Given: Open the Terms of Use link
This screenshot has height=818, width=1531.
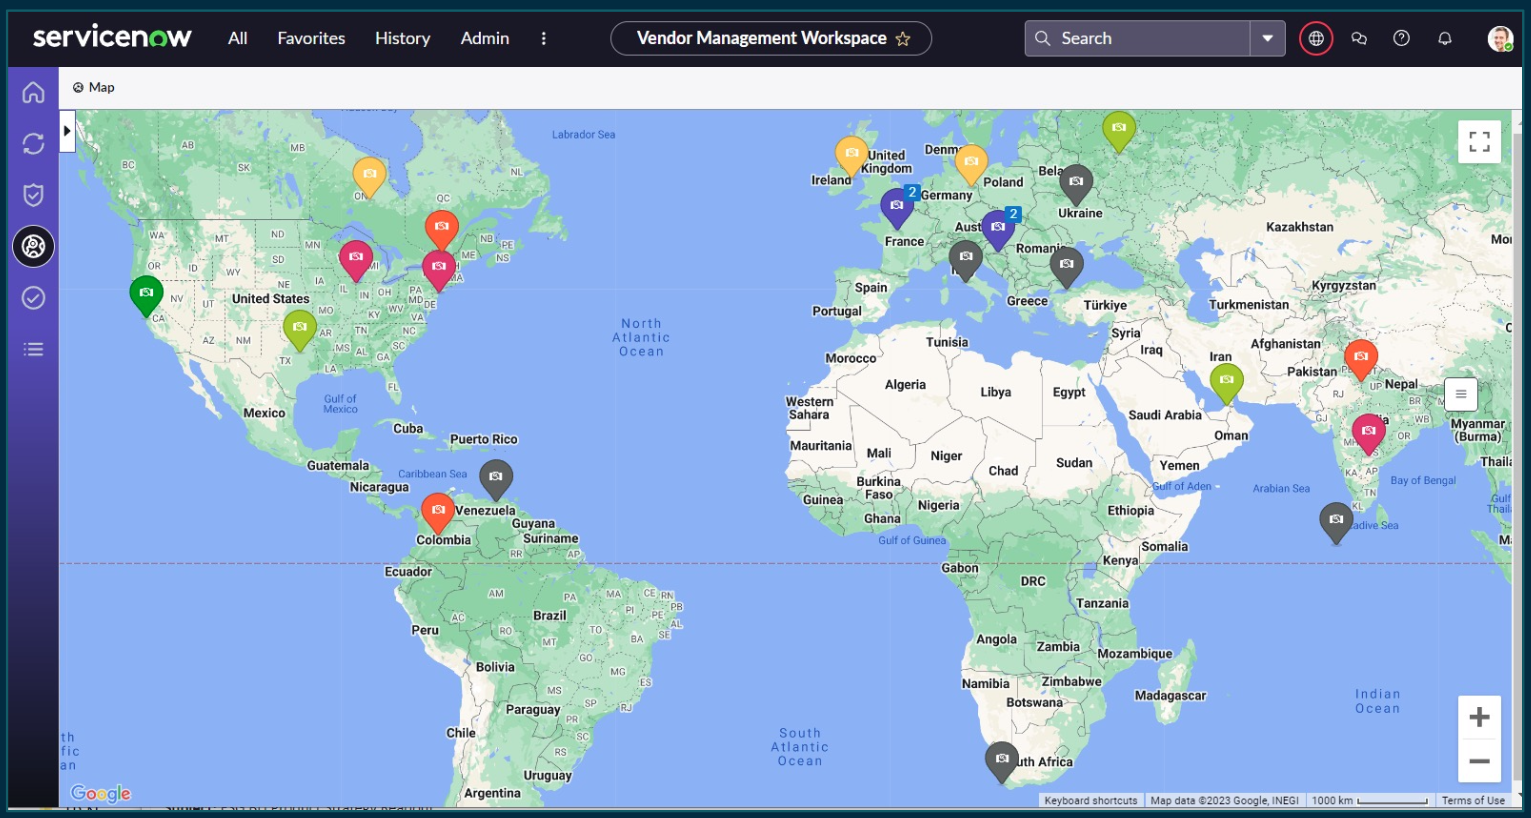Looking at the screenshot, I should (1473, 800).
